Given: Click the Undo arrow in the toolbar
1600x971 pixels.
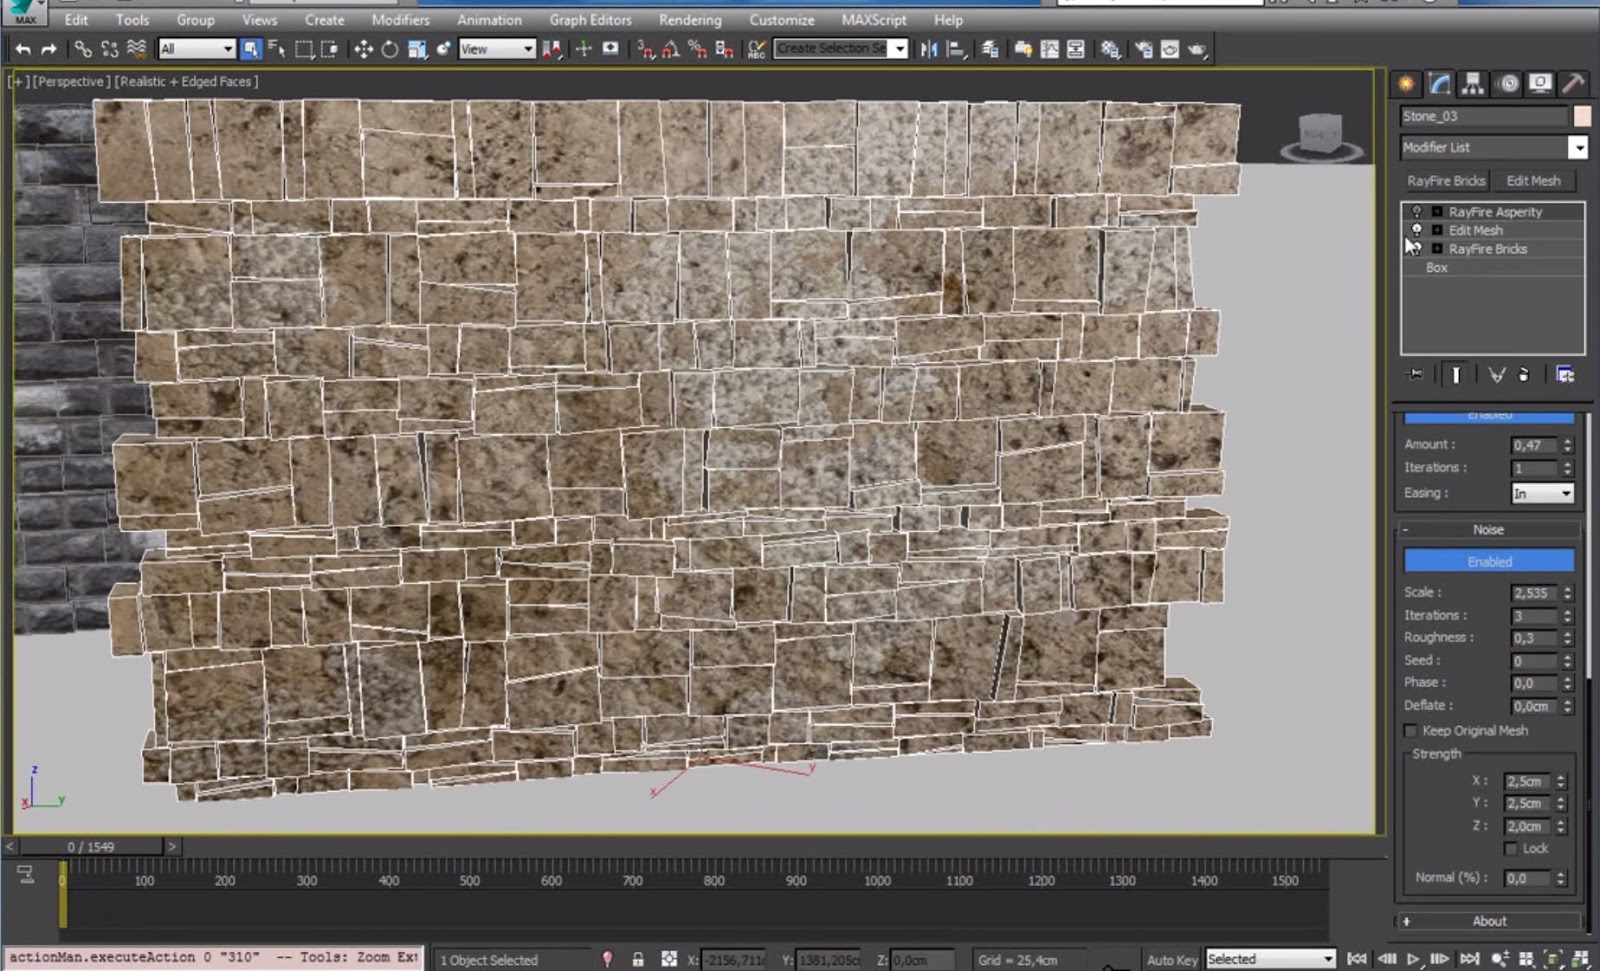Looking at the screenshot, I should pyautogui.click(x=22, y=49).
